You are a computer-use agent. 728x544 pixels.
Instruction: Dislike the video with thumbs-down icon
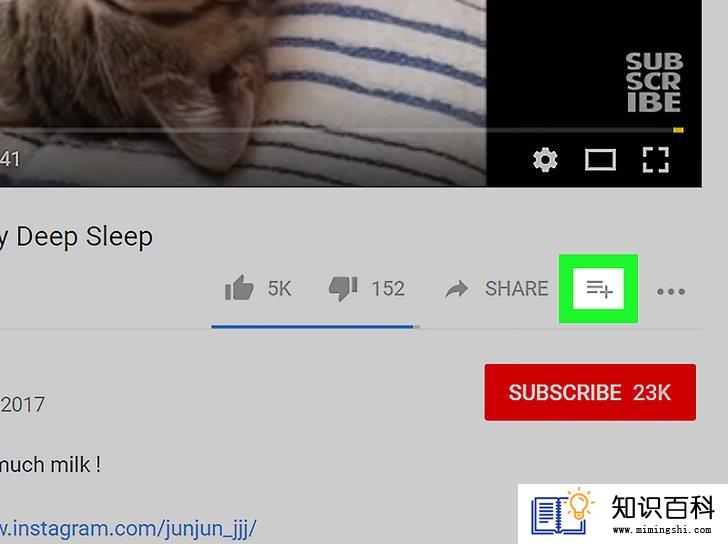tap(343, 289)
